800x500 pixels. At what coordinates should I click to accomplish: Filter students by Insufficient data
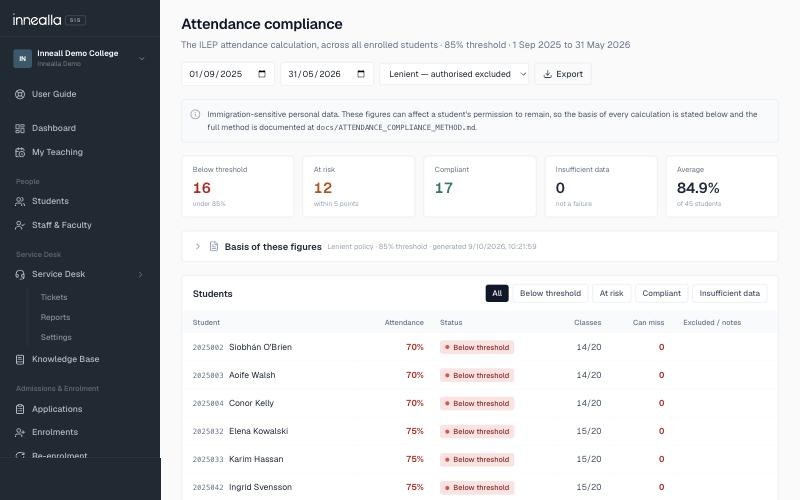(x=730, y=293)
